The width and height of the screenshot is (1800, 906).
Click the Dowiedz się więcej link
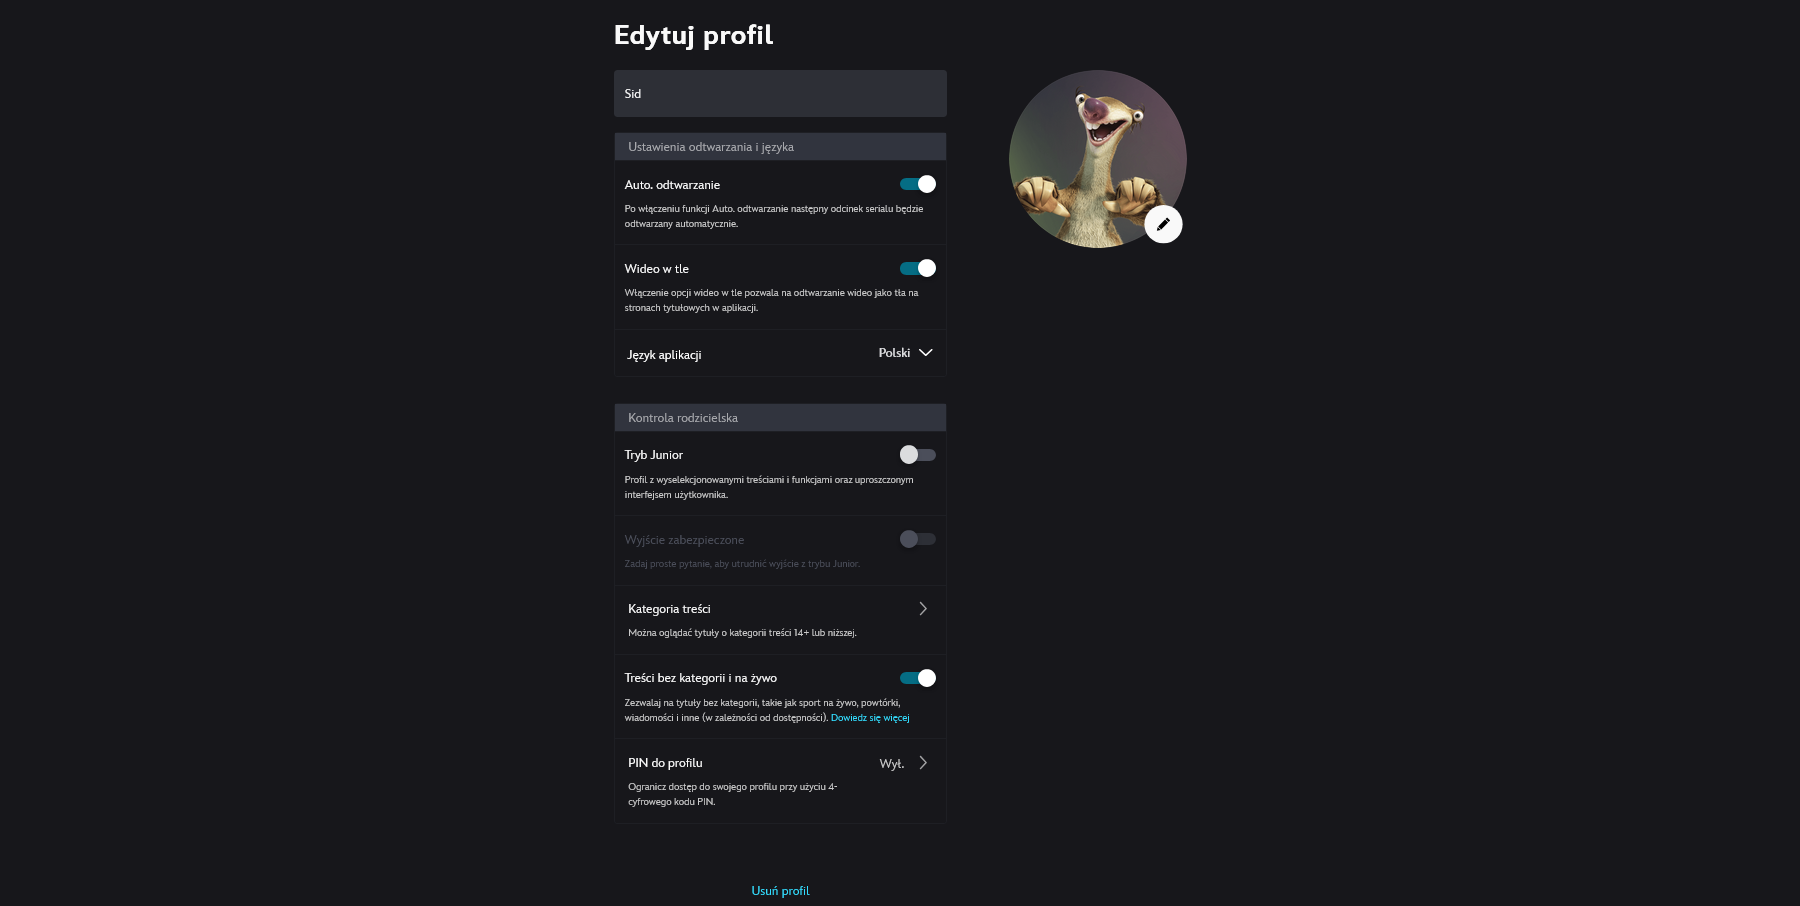(x=870, y=718)
